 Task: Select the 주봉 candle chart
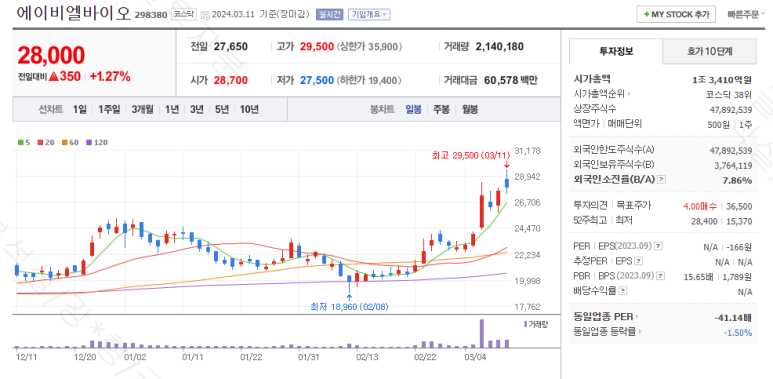(441, 109)
